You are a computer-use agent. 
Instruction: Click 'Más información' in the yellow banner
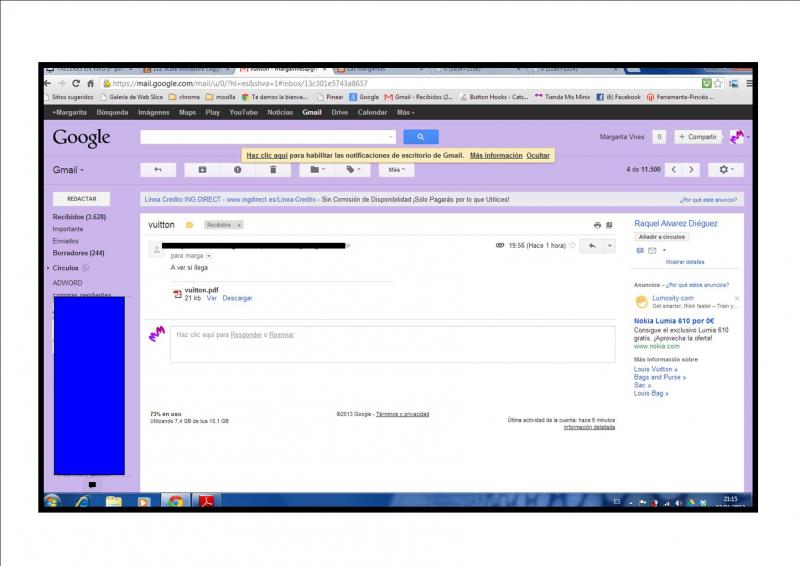point(496,155)
